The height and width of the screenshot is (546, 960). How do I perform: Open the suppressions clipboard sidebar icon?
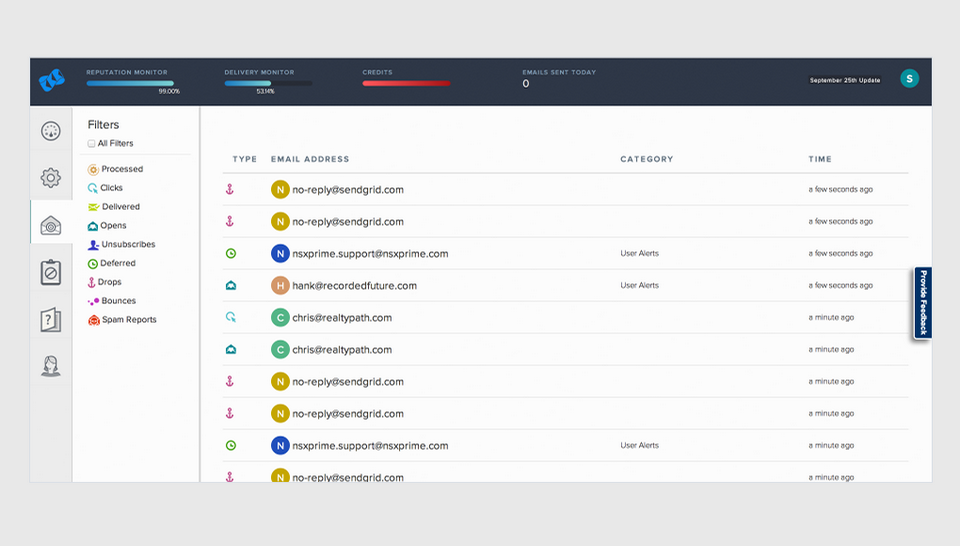[x=51, y=272]
